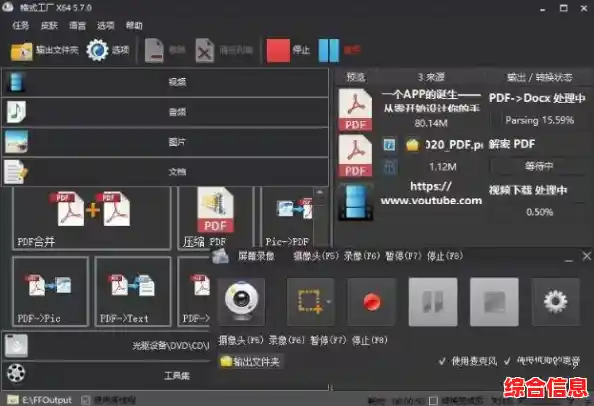Expand the 视频 video category
The height and width of the screenshot is (406, 594).
click(165, 82)
